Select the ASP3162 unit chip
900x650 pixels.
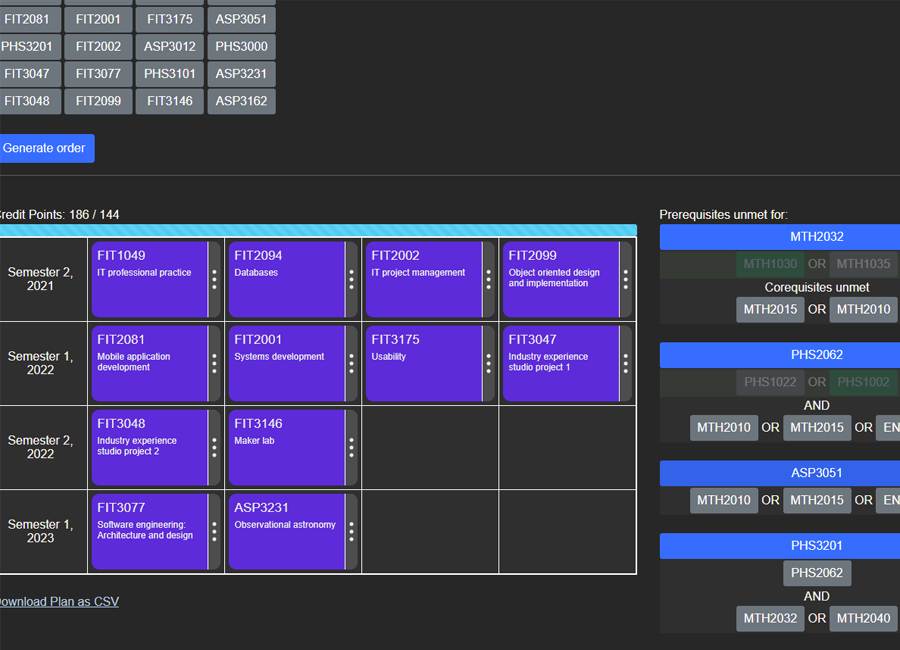pyautogui.click(x=241, y=101)
